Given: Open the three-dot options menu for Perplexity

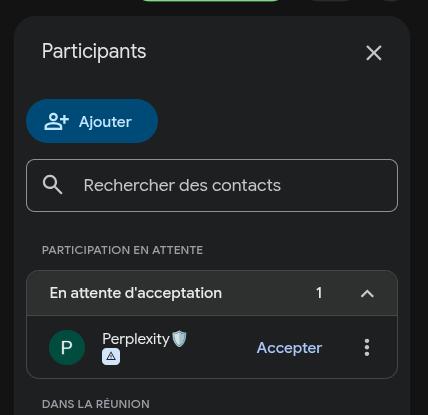Looking at the screenshot, I should (x=367, y=347).
